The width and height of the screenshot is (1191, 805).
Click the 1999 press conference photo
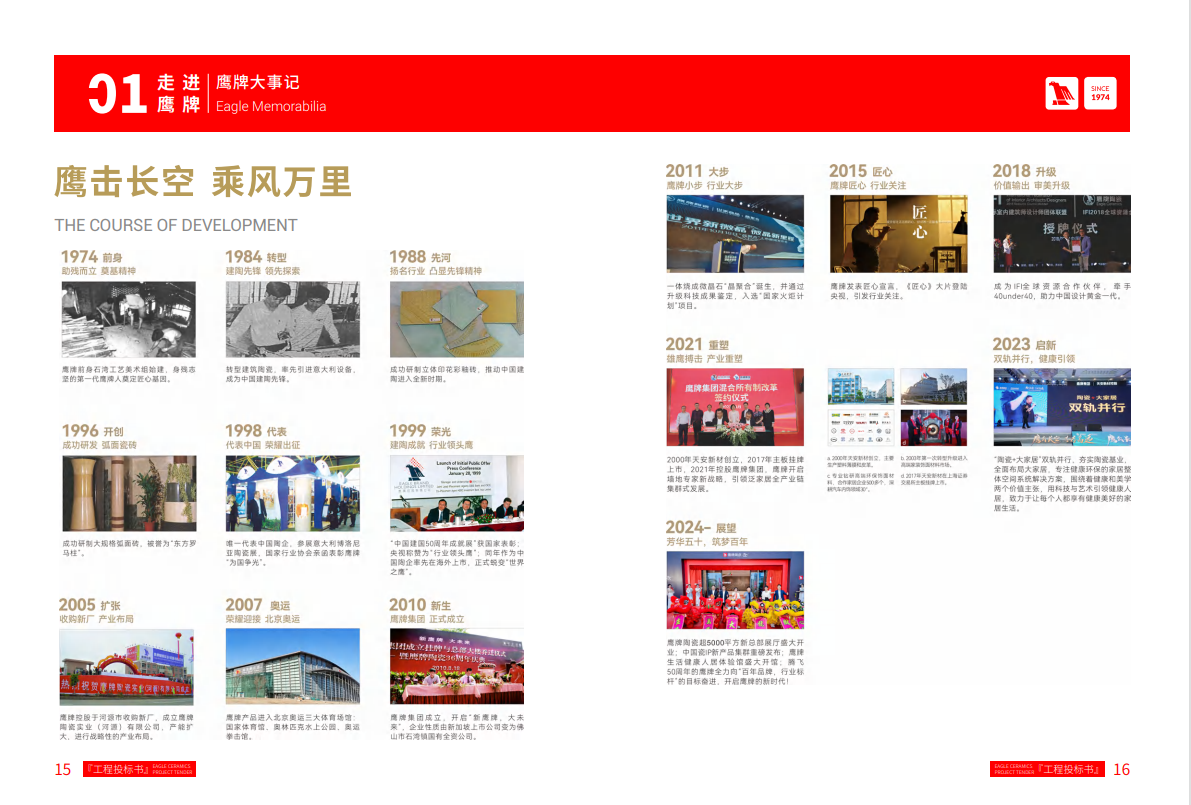(456, 492)
